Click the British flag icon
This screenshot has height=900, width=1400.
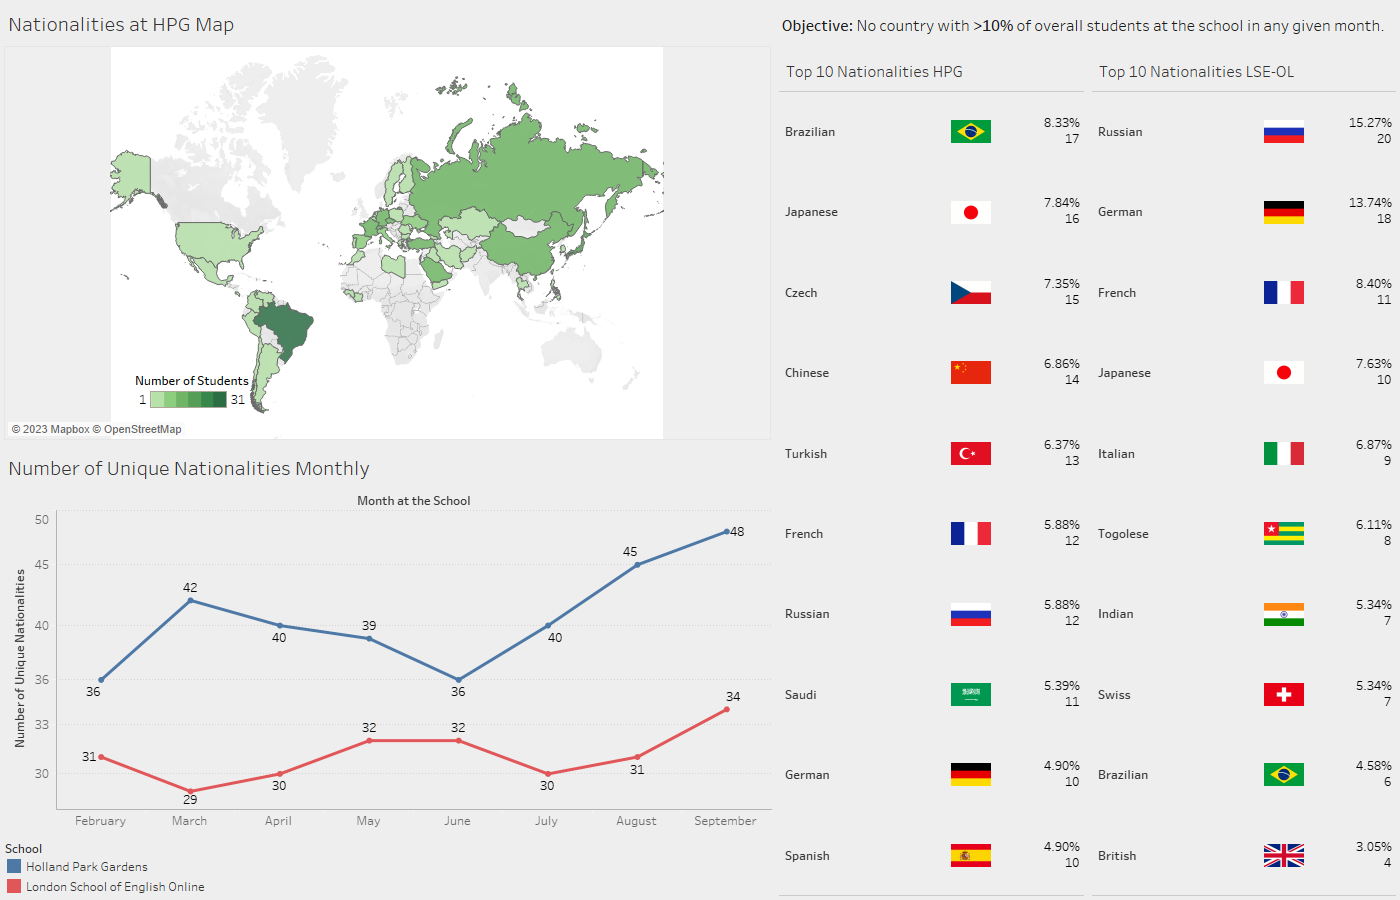tap(1283, 855)
